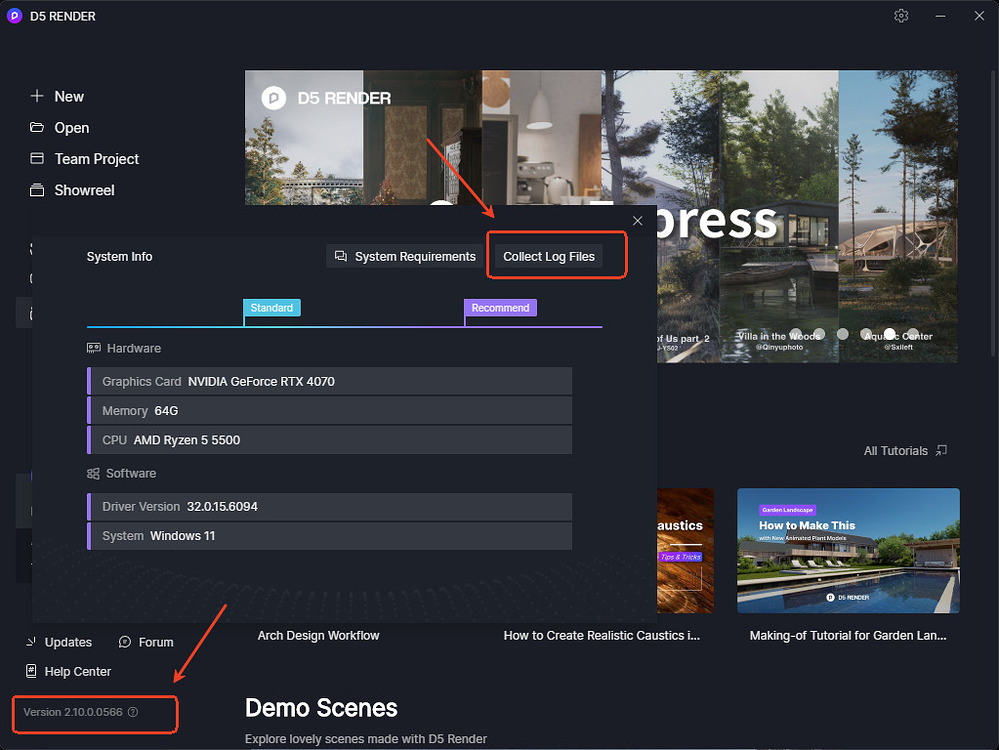Viewport: 999px width, 750px height.
Task: Open the Aquatic Center banner image
Action: tap(898, 217)
